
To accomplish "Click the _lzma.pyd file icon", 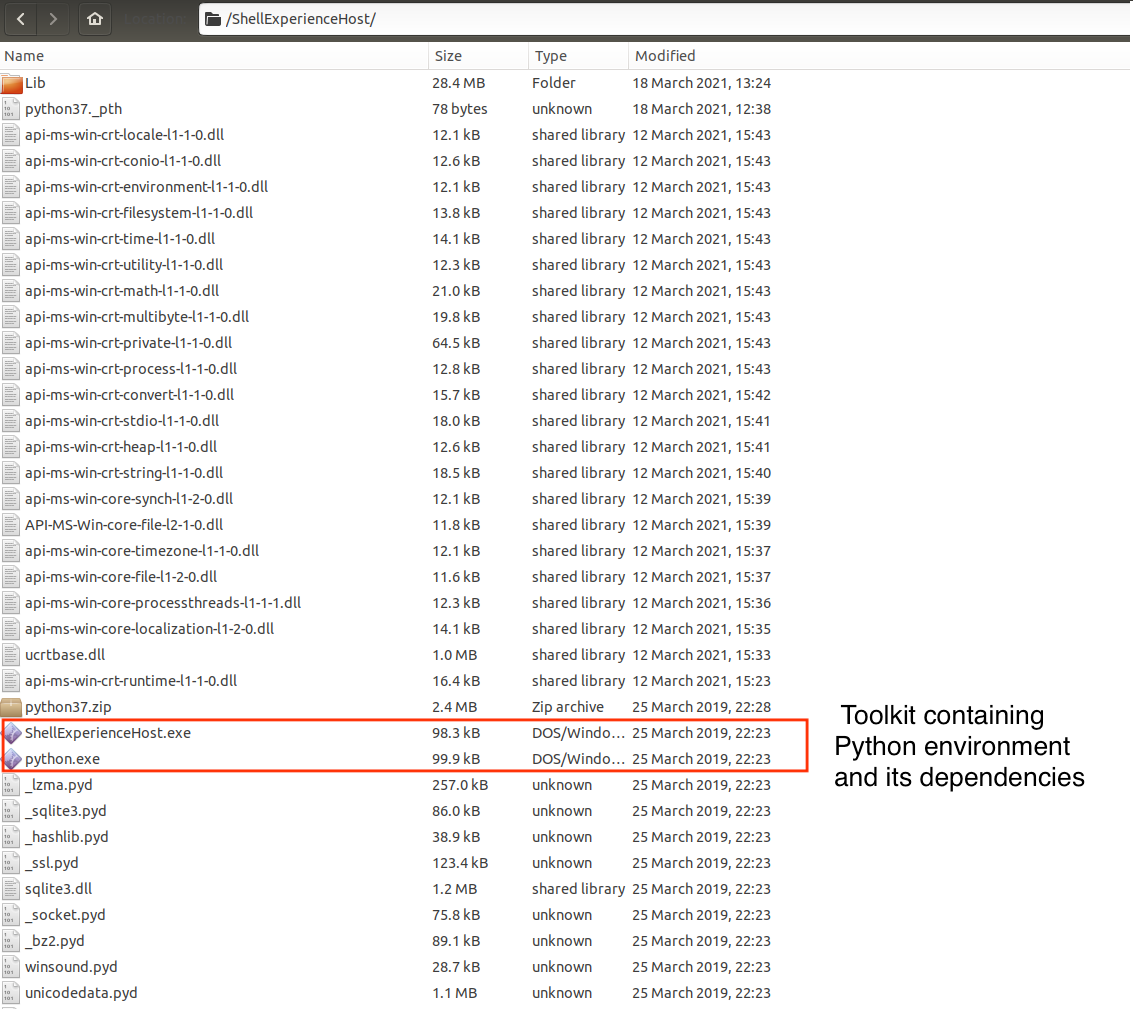I will click(x=11, y=786).
